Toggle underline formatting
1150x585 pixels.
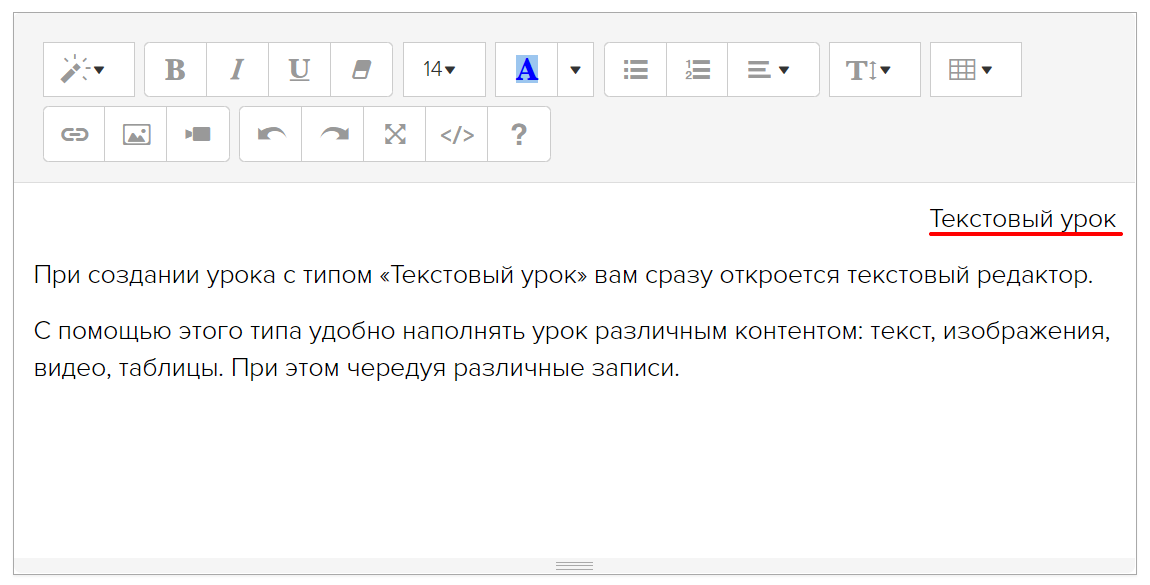point(299,70)
